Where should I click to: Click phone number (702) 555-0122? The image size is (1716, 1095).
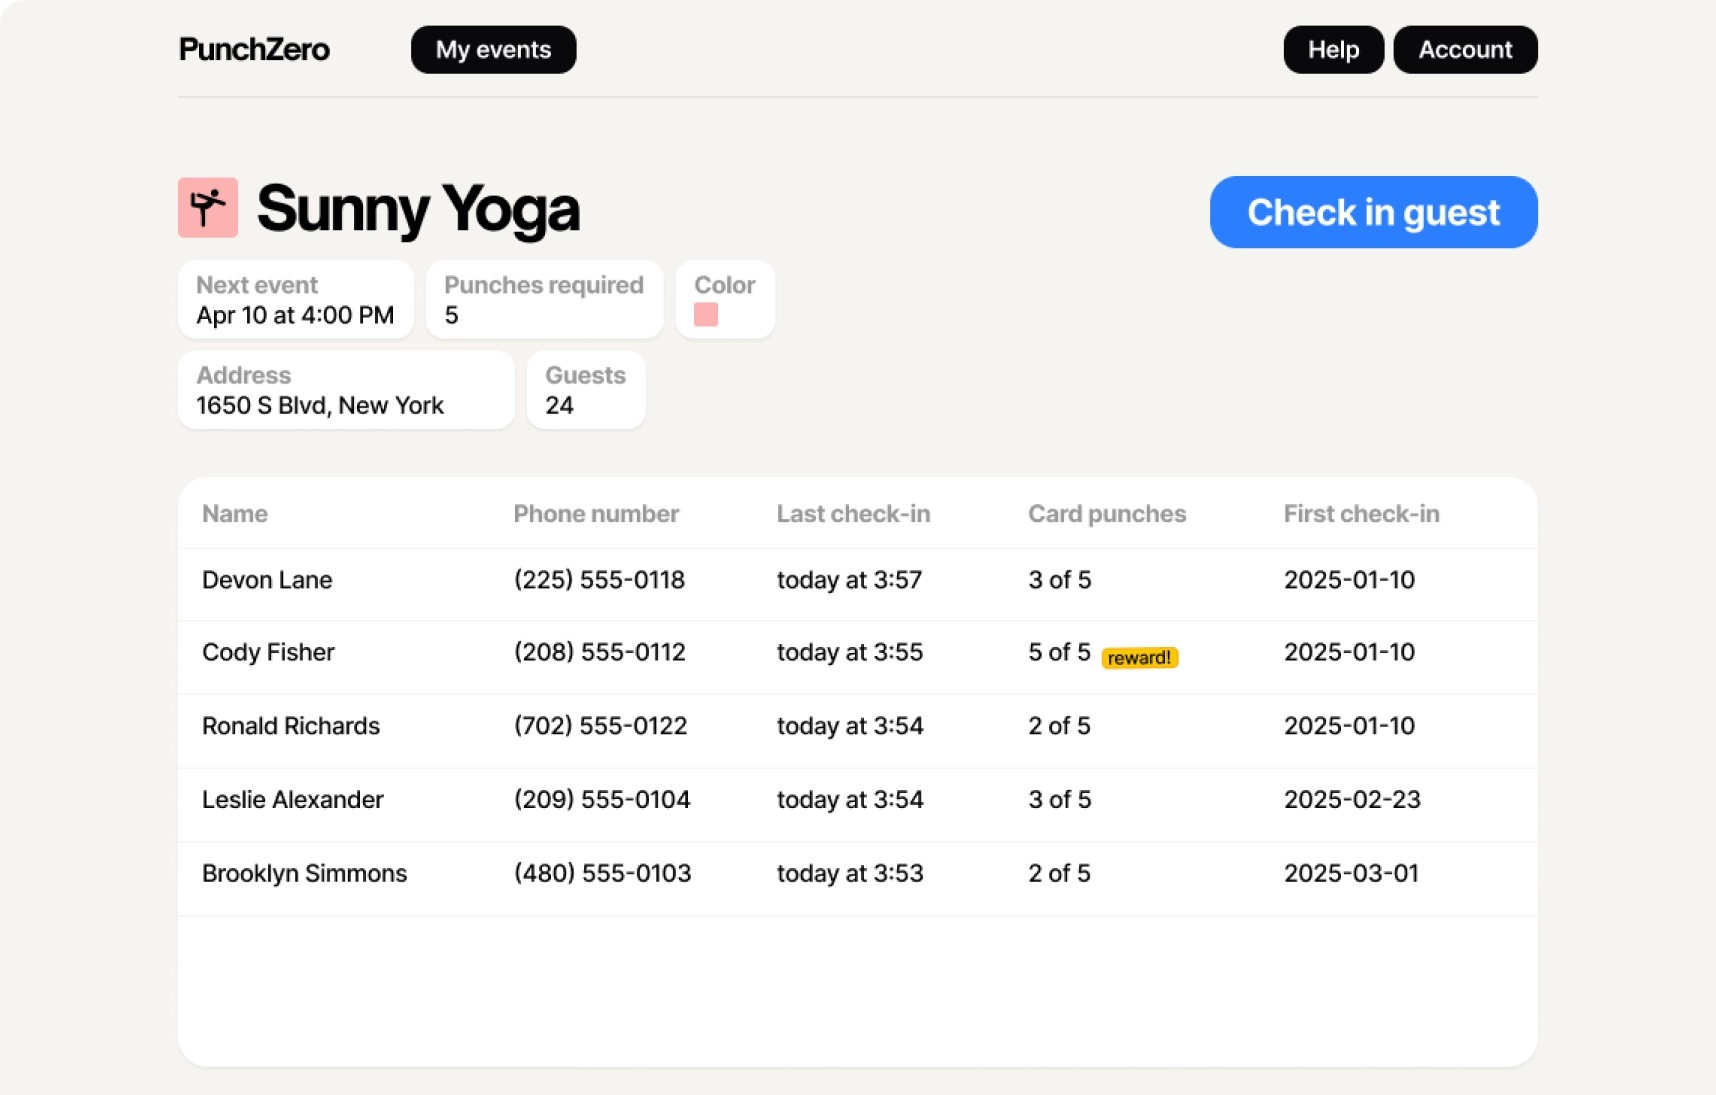click(x=600, y=726)
